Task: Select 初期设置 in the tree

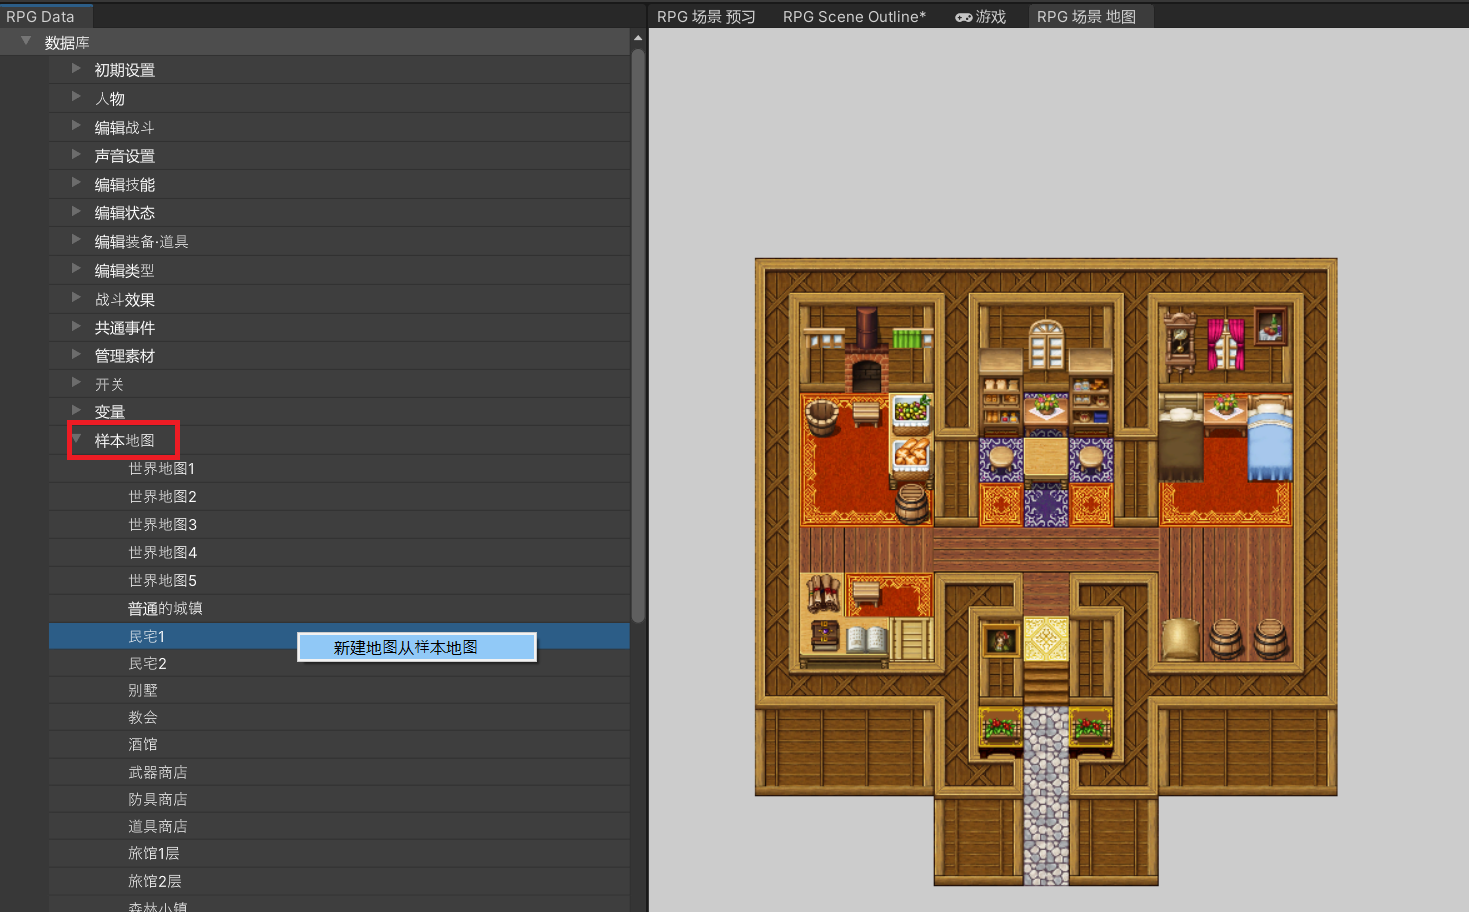Action: (x=125, y=70)
